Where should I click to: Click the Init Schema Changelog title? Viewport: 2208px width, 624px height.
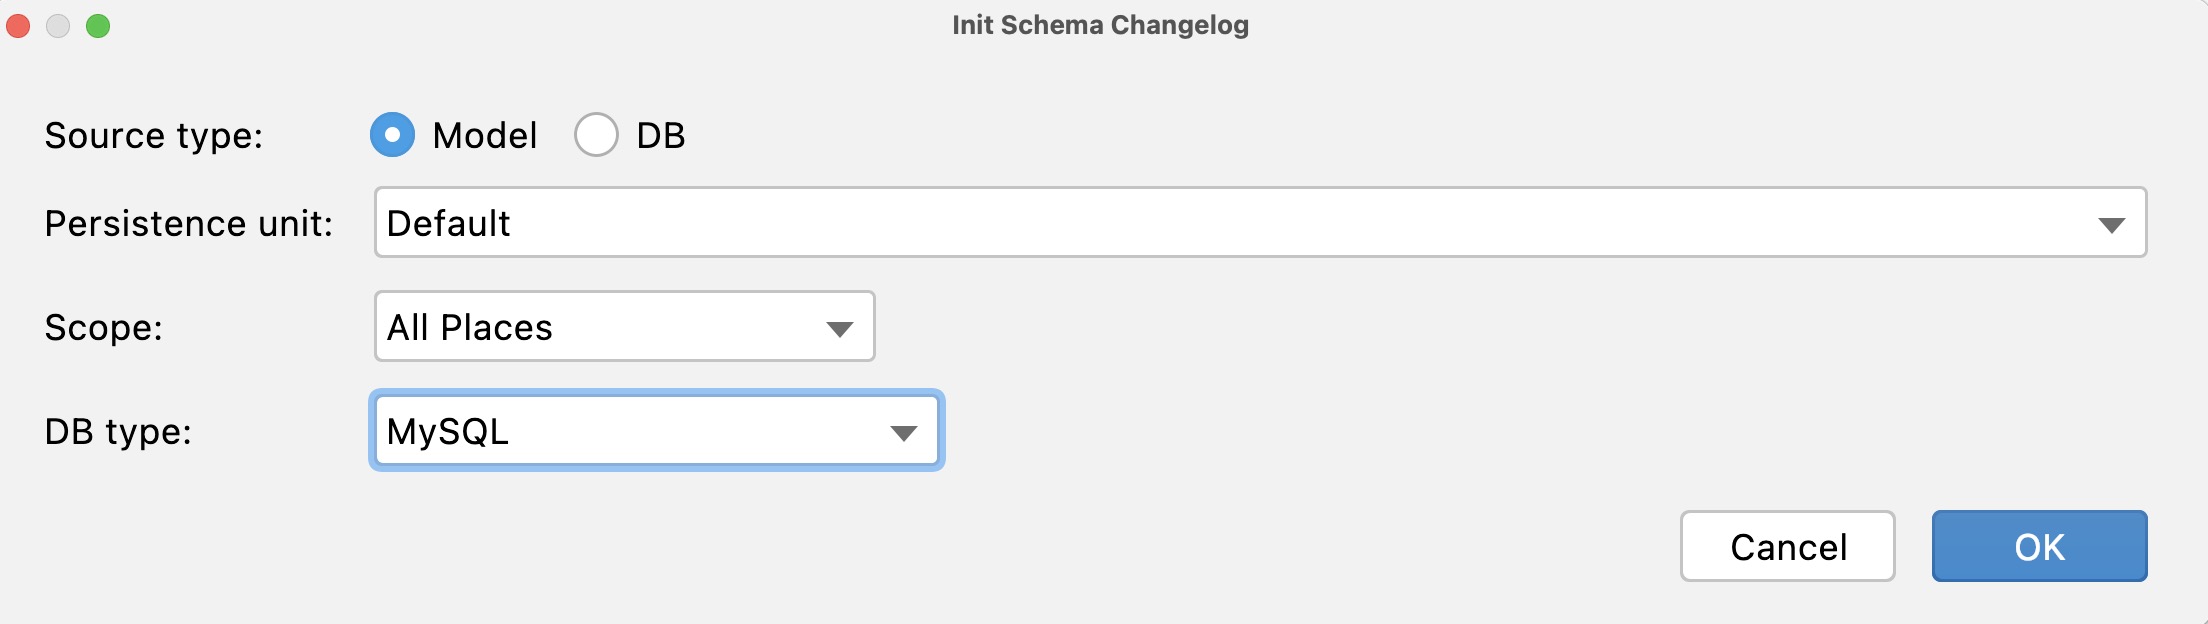1100,25
